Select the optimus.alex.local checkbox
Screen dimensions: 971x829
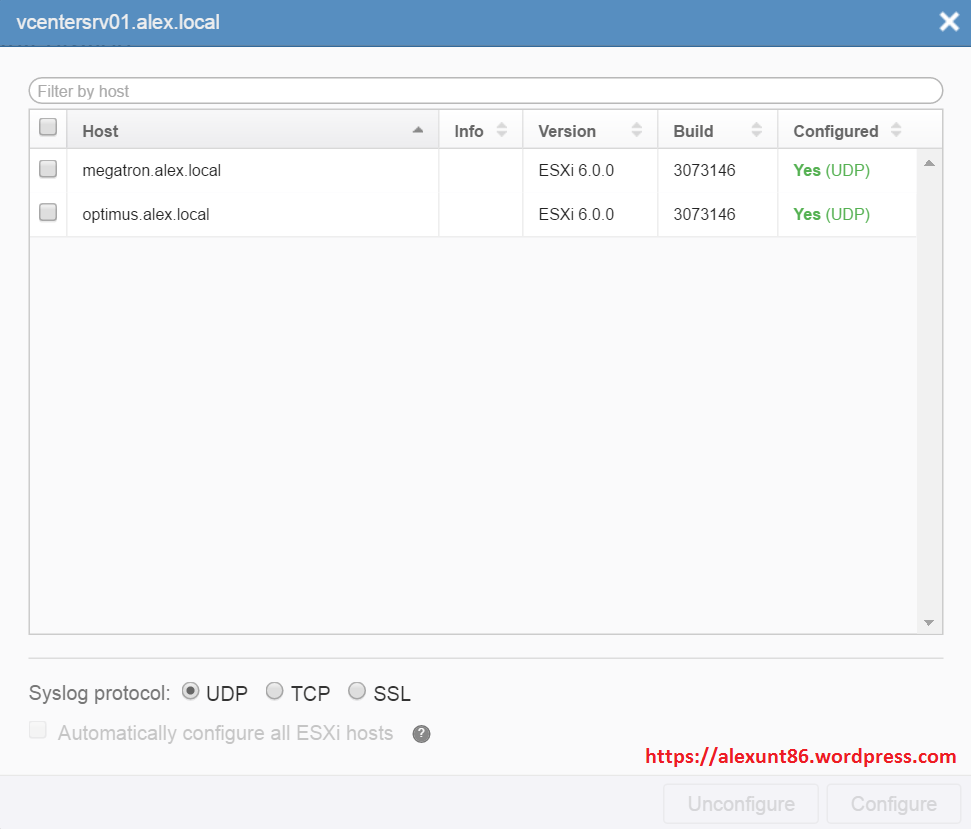(x=48, y=212)
